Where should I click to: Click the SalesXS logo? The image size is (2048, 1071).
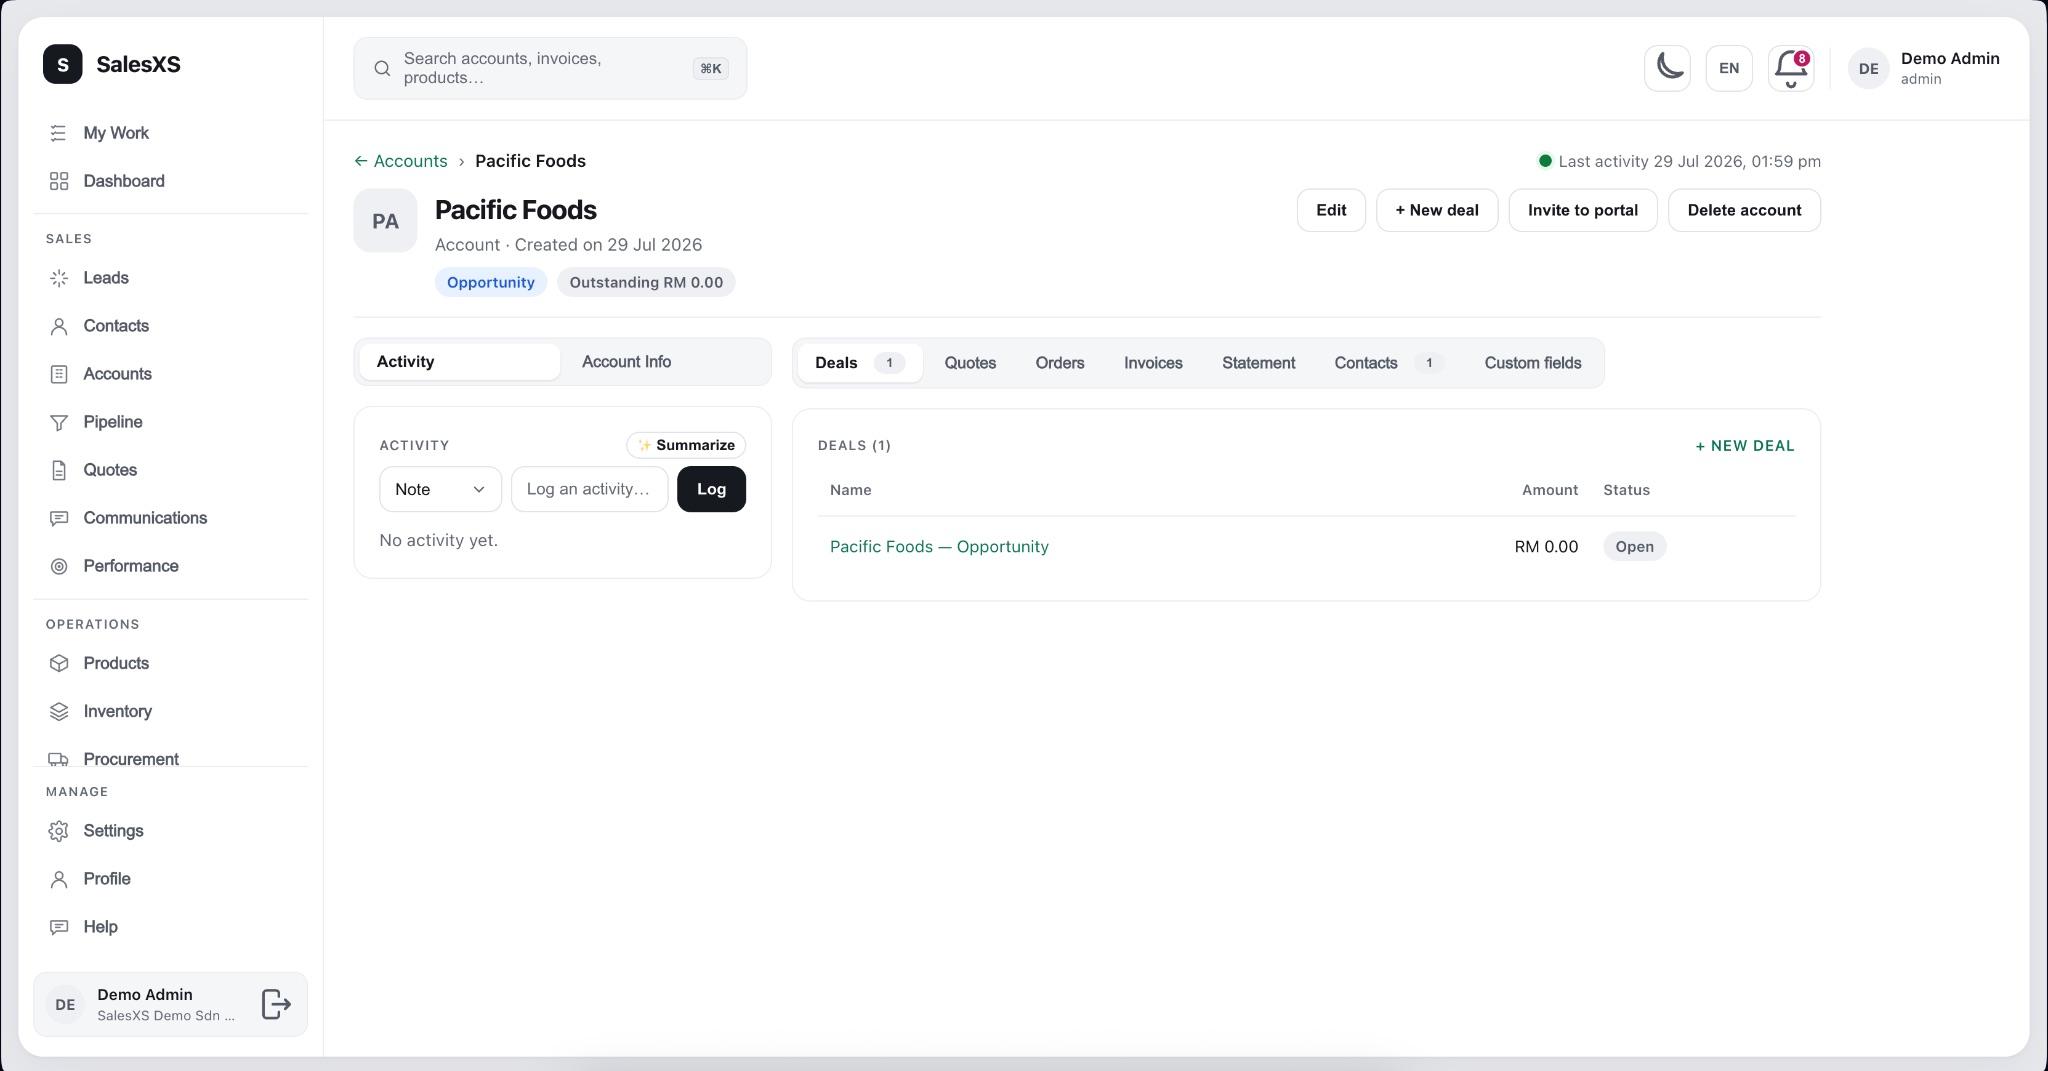tap(112, 64)
